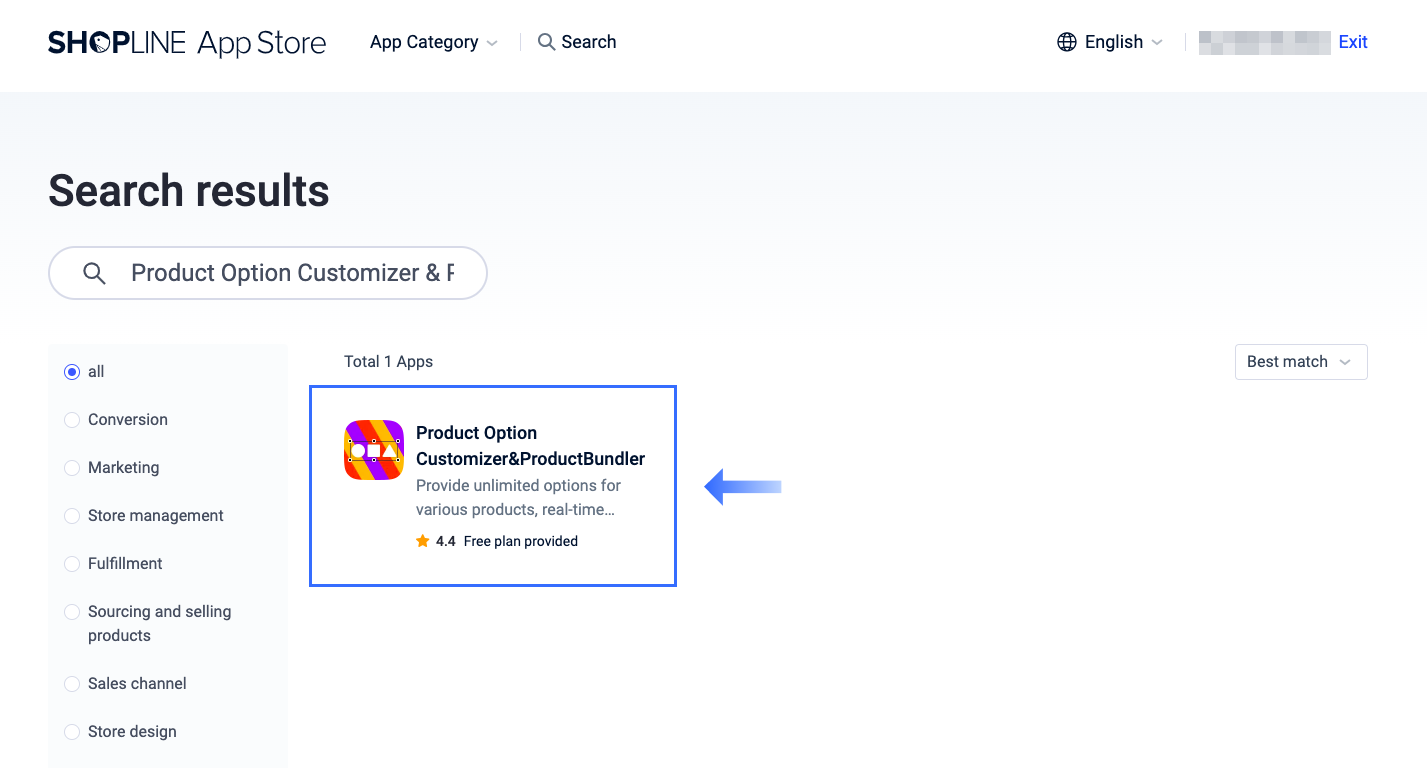Click the Search menu item in the navbar
The width and height of the screenshot is (1427, 768).
point(587,42)
